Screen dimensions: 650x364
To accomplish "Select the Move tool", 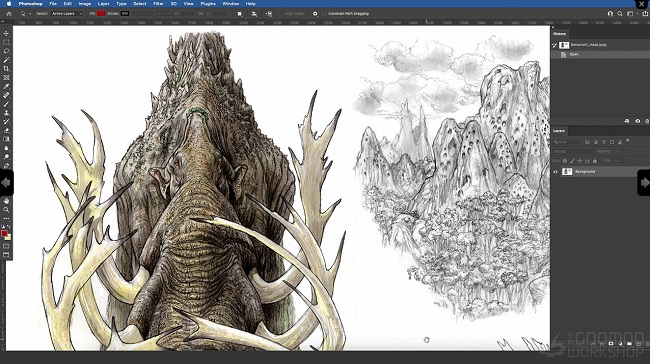I will [6, 33].
